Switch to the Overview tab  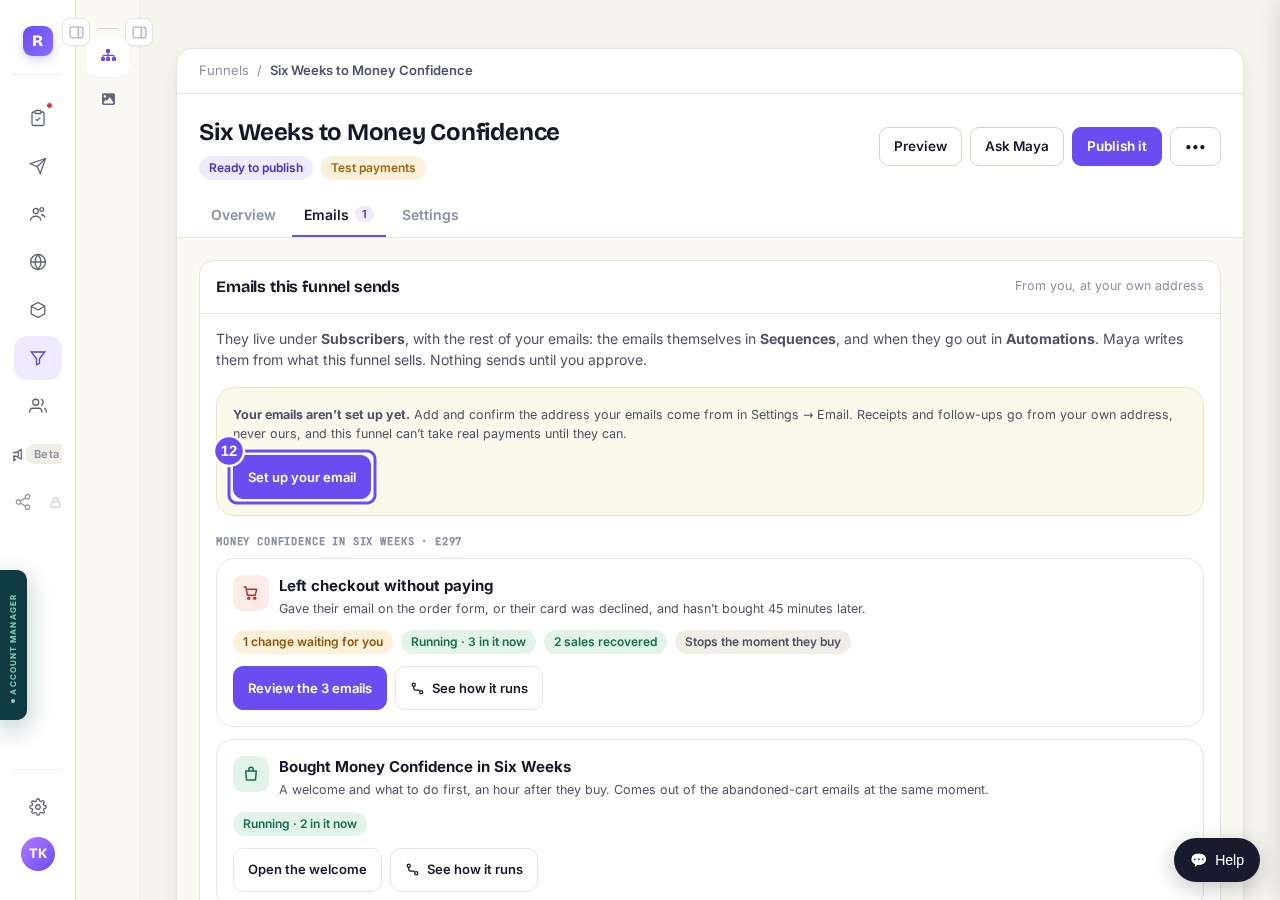pos(243,215)
